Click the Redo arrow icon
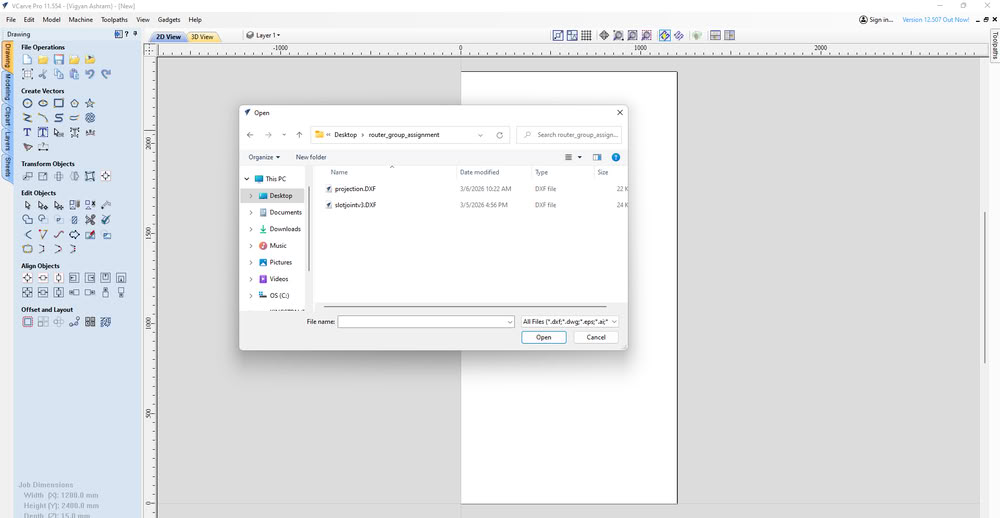1000x518 pixels. [x=106, y=74]
